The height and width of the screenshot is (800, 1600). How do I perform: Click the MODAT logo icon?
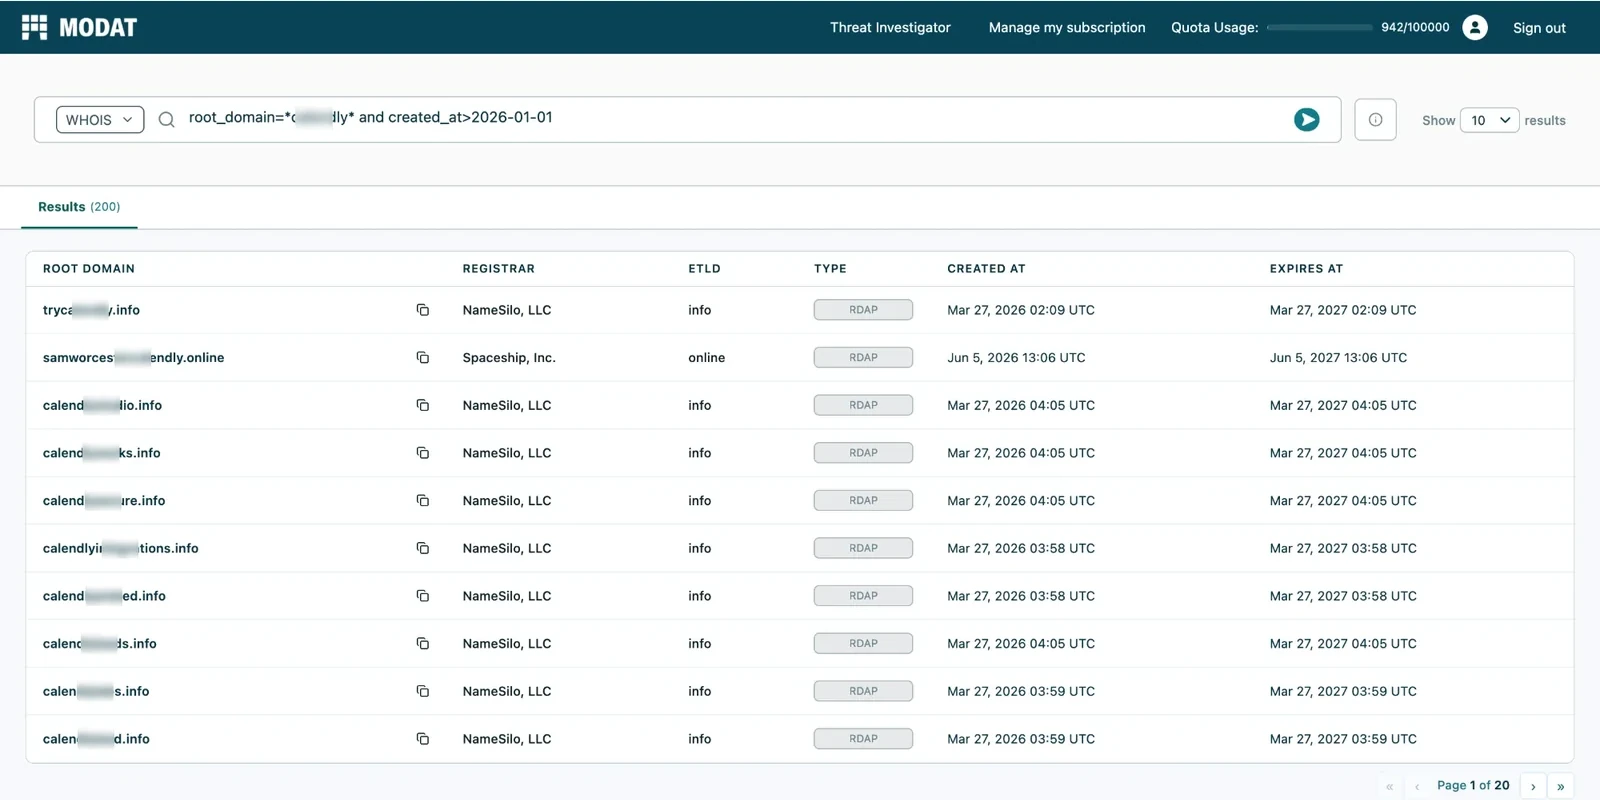tap(34, 27)
